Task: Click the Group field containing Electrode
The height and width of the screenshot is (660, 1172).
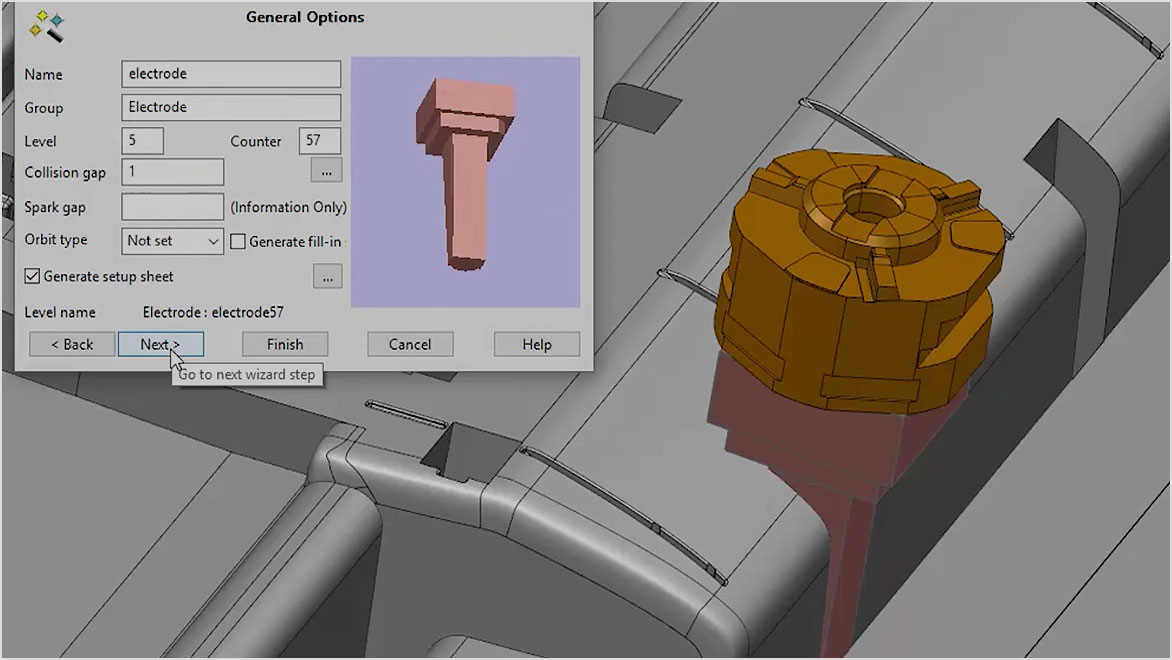Action: [x=231, y=107]
